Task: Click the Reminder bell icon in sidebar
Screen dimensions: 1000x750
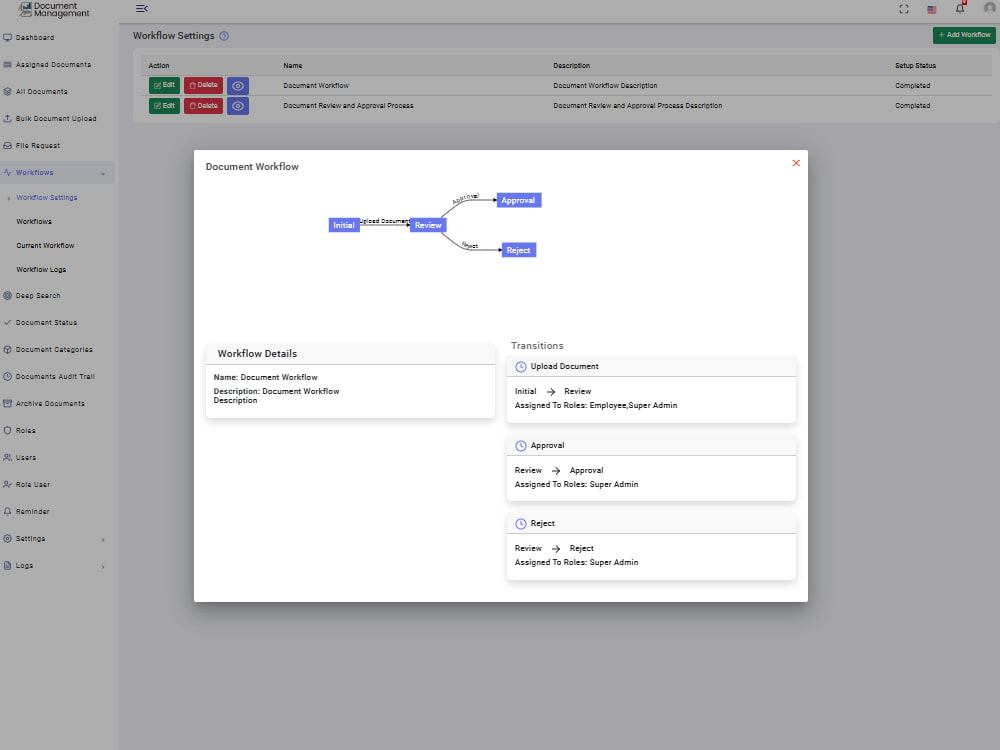Action: [x=8, y=511]
